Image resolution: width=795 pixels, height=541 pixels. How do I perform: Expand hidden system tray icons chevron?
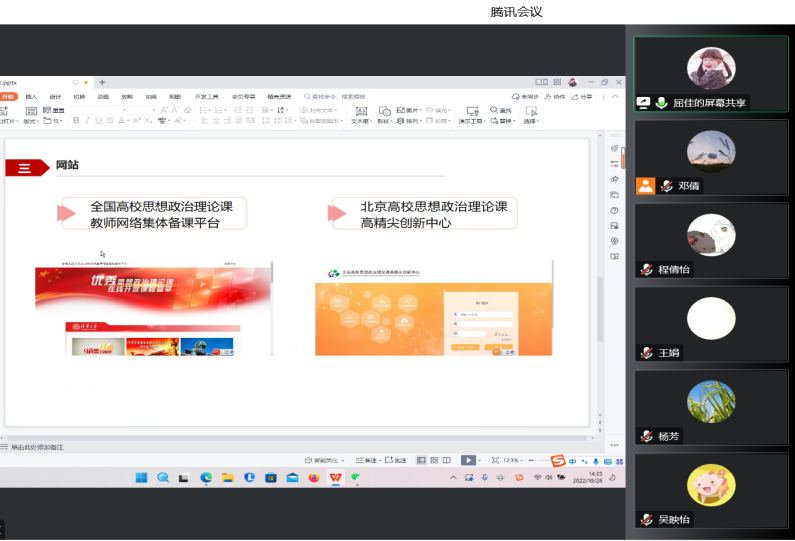[x=453, y=478]
